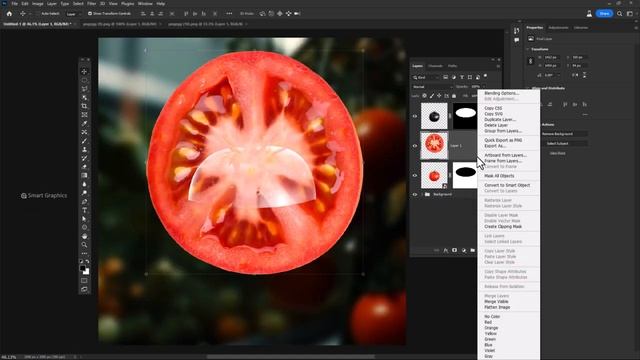The image size is (640, 360).
Task: Click the Select Subject button
Action: (x=564, y=144)
